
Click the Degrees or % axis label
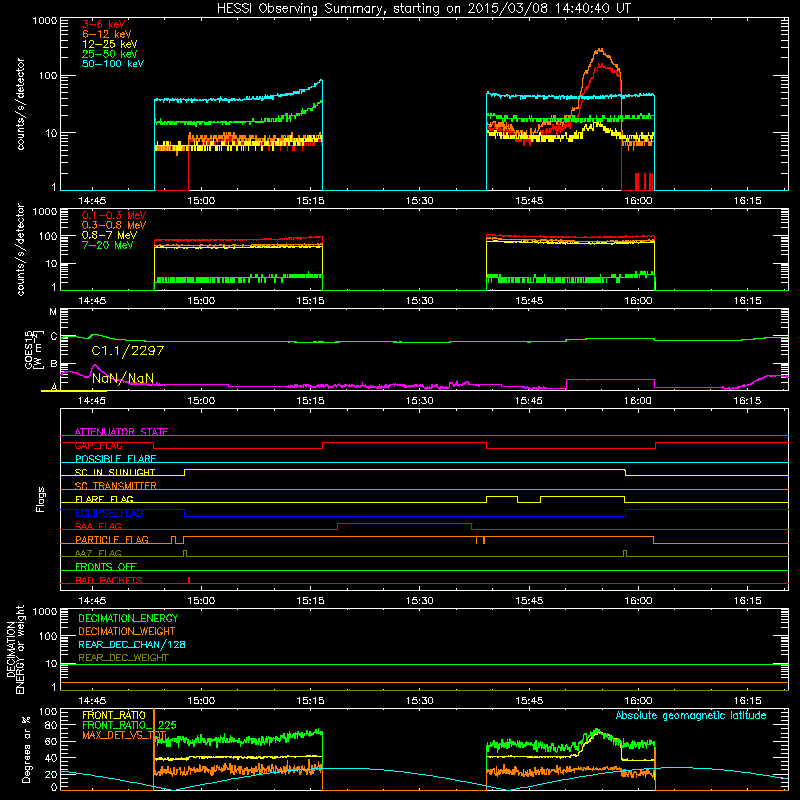tap(26, 749)
